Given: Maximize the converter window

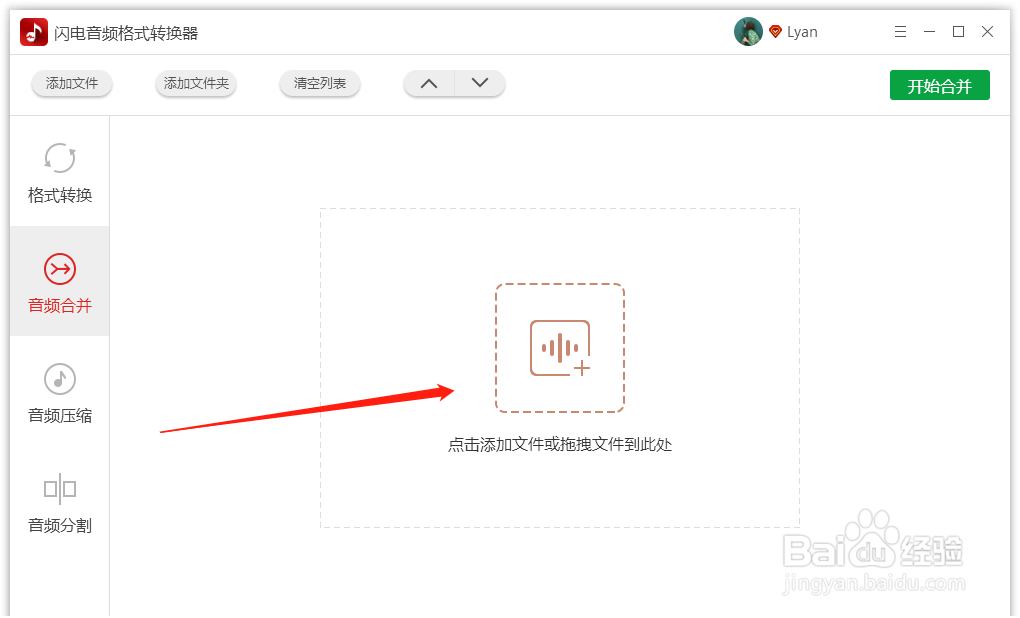Looking at the screenshot, I should coord(958,31).
